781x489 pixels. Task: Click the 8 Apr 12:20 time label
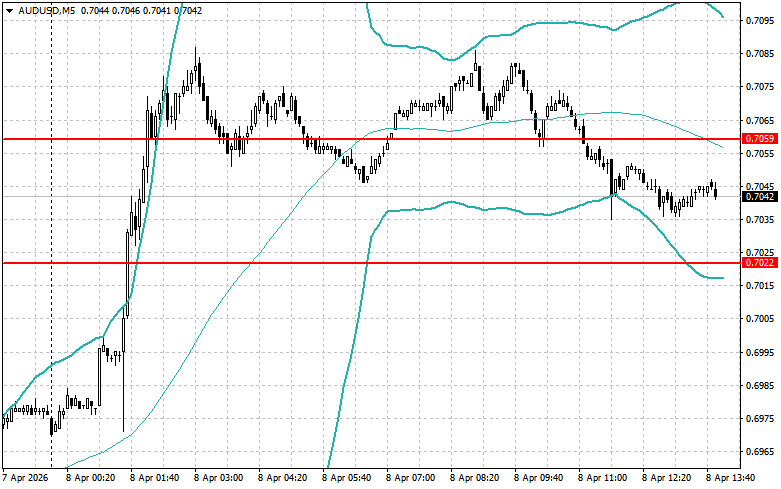(666, 478)
